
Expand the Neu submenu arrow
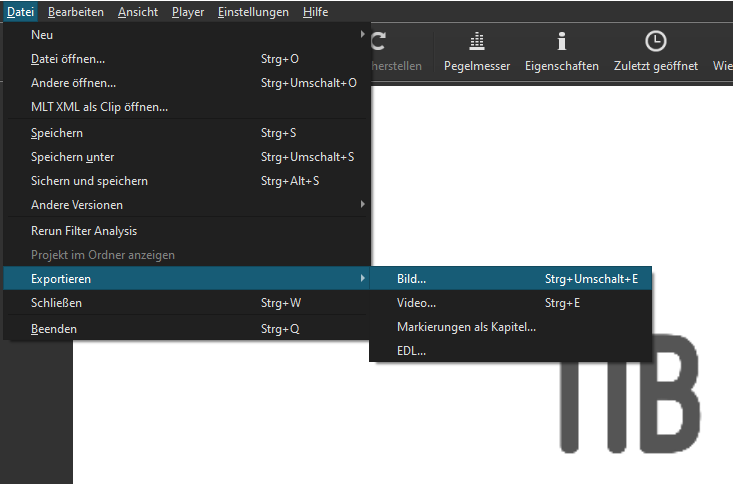pyautogui.click(x=362, y=35)
